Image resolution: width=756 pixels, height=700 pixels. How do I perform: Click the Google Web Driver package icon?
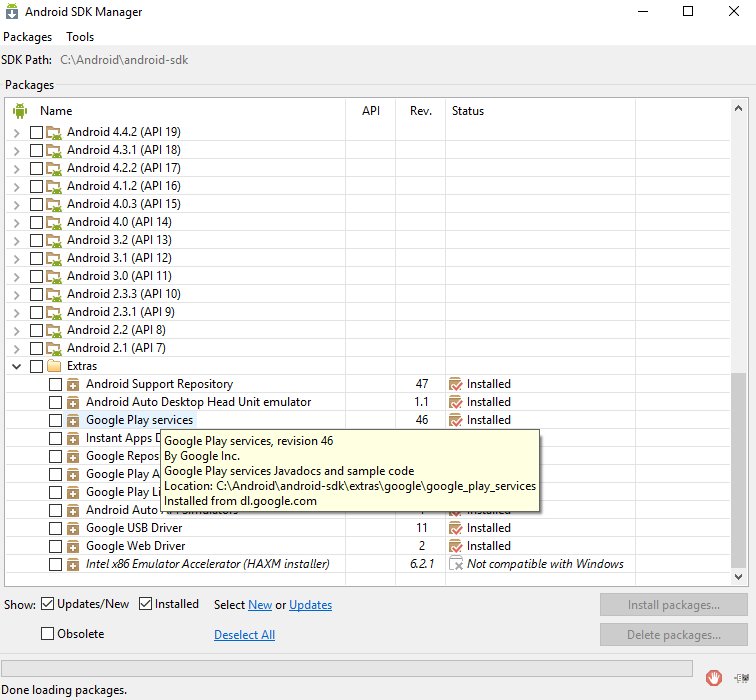(x=73, y=546)
